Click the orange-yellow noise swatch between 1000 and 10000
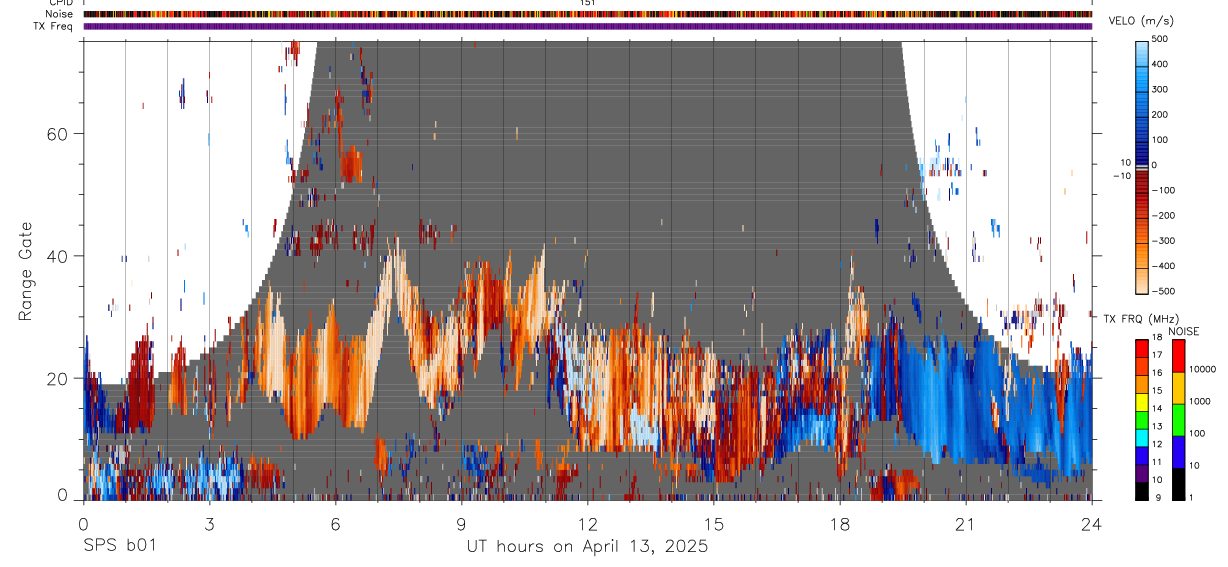This screenshot has width=1228, height=567. point(1177,388)
